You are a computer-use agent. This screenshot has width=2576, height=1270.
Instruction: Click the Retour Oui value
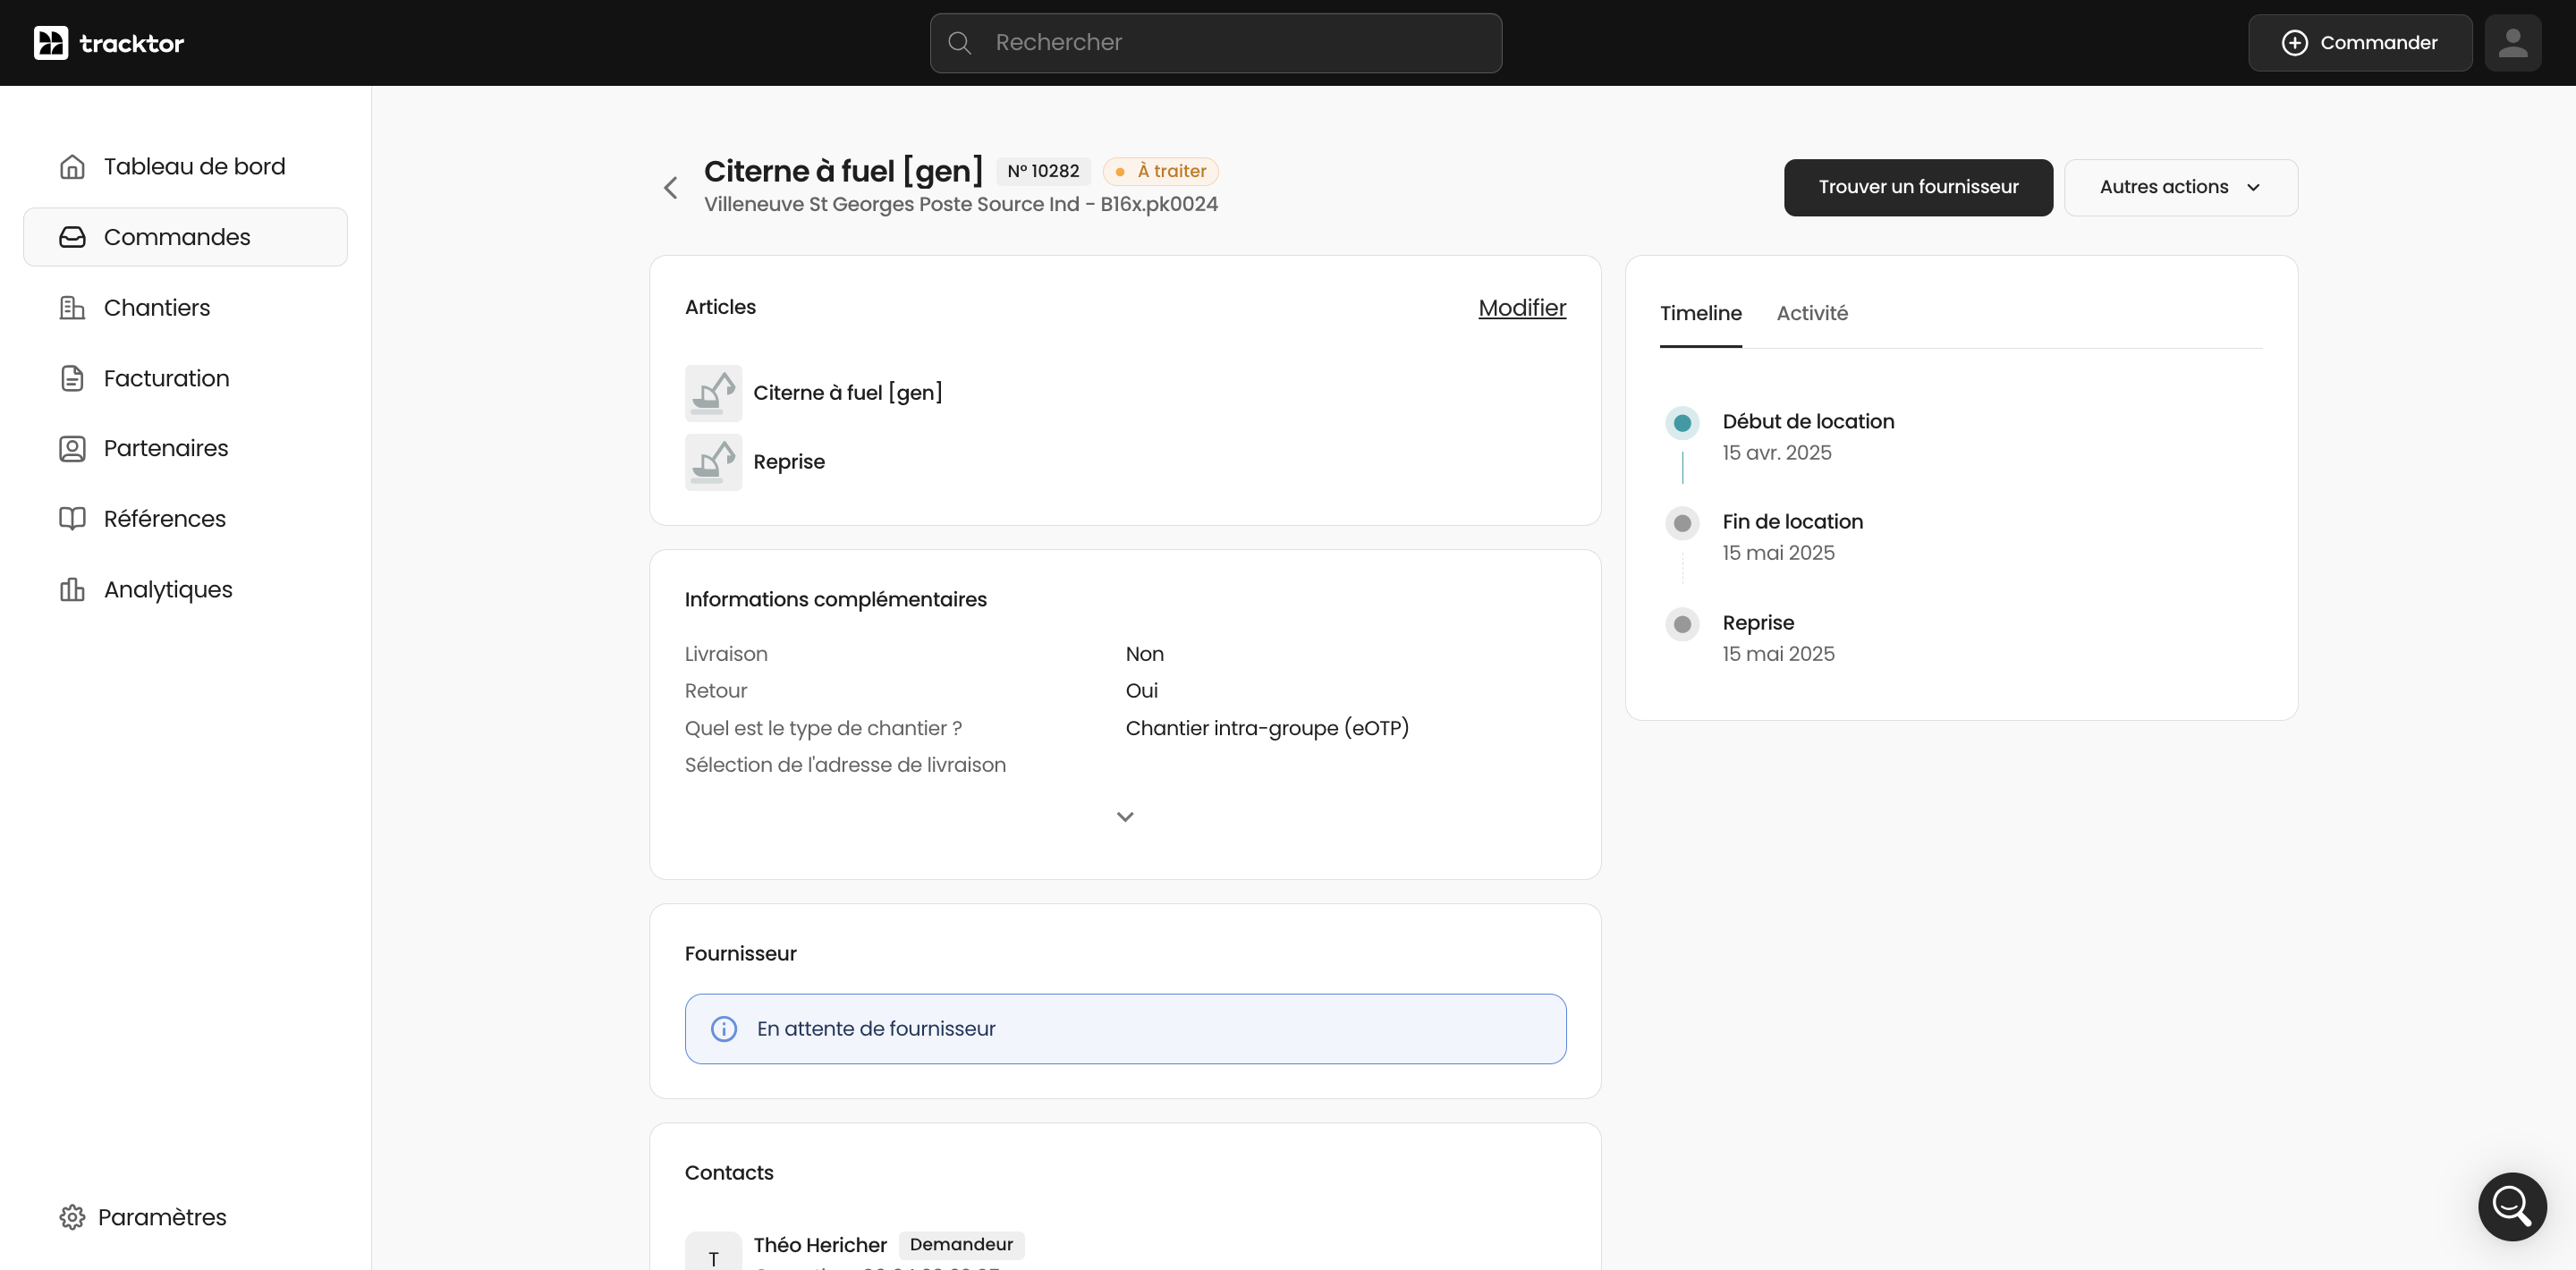1141,691
